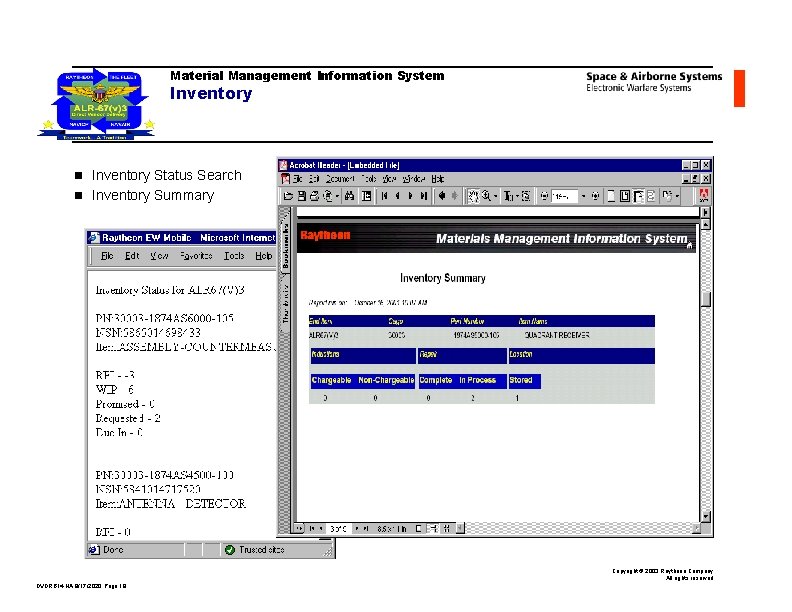792x612 pixels.
Task: Click the Zoom Out minus button in Acrobat toolbar
Action: pos(544,196)
